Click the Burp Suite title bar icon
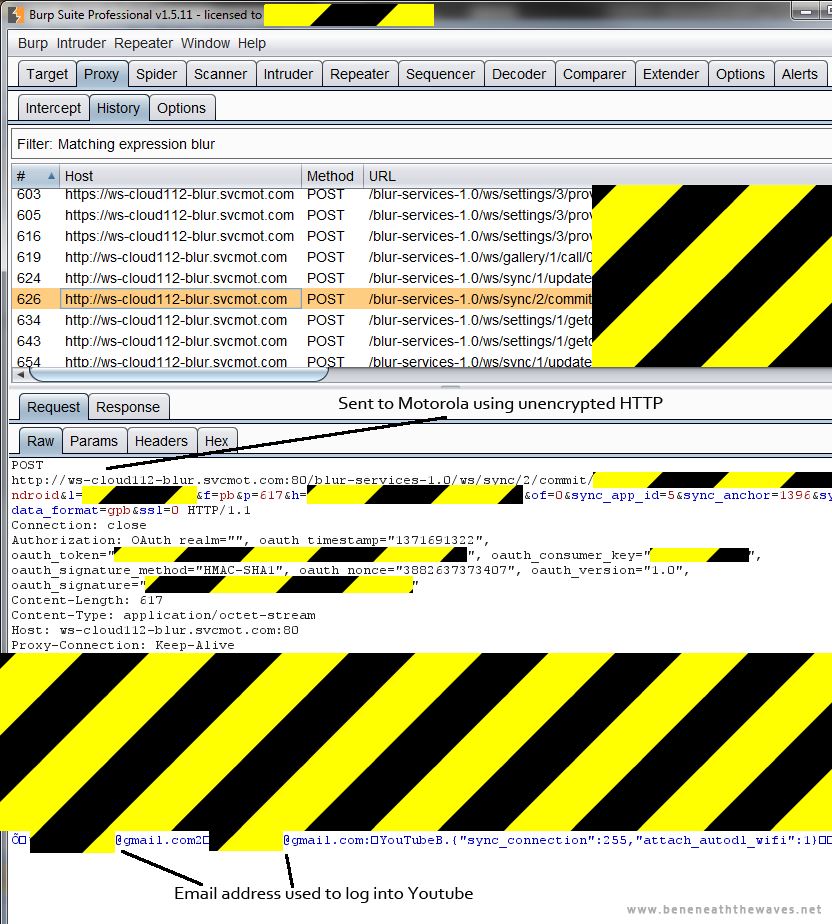This screenshot has height=924, width=832. [16, 14]
